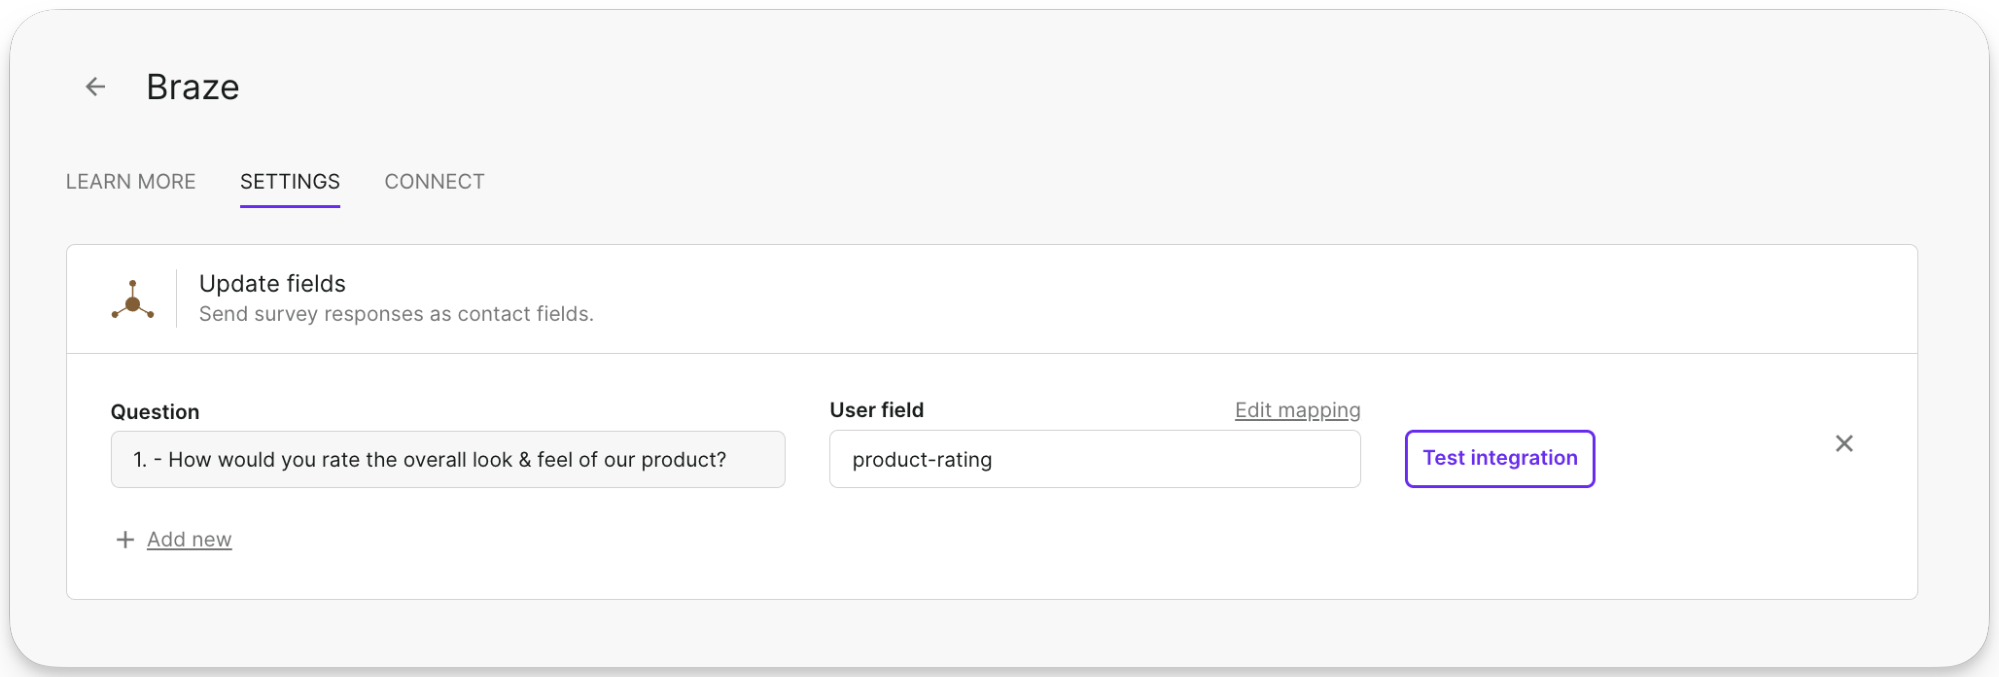Screen dimensions: 1999x677
Task: Open the CONNECT tab
Action: (x=434, y=181)
